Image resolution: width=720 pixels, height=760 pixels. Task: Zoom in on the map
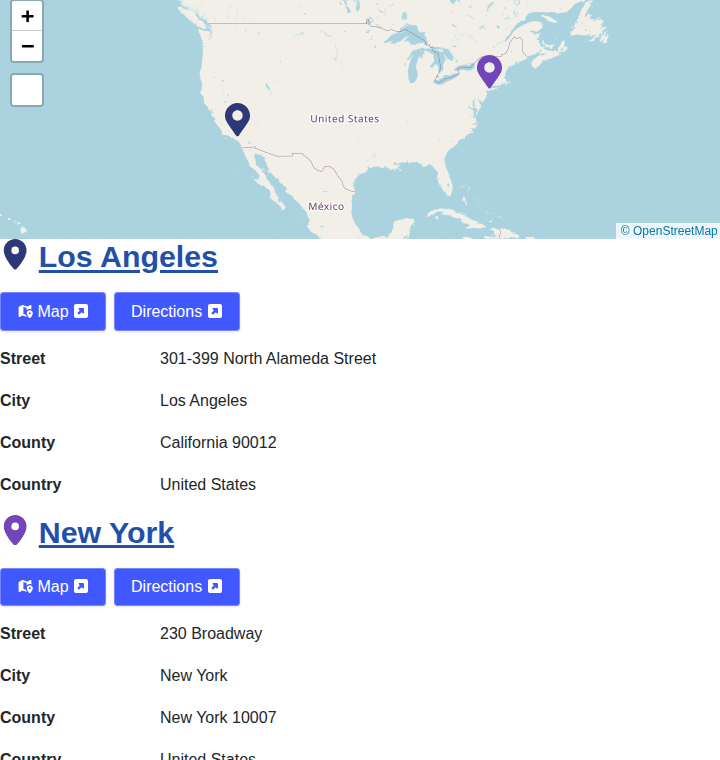click(x=27, y=16)
